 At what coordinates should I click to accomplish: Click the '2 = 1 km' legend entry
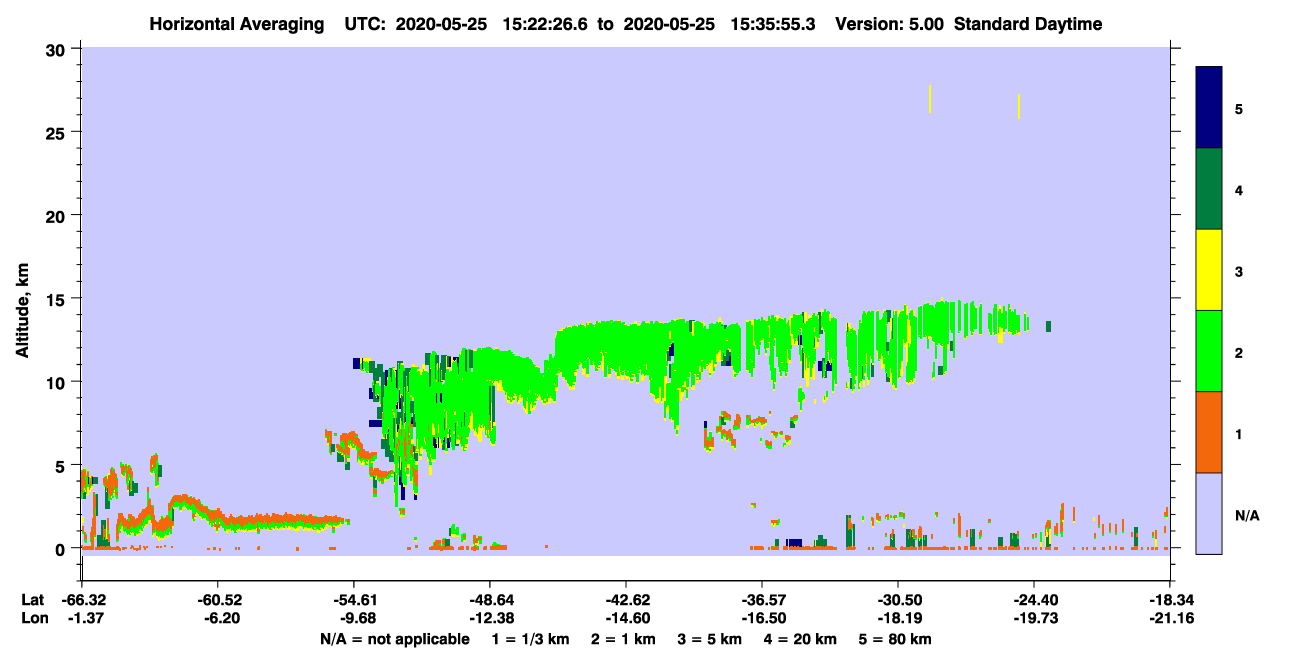623,639
